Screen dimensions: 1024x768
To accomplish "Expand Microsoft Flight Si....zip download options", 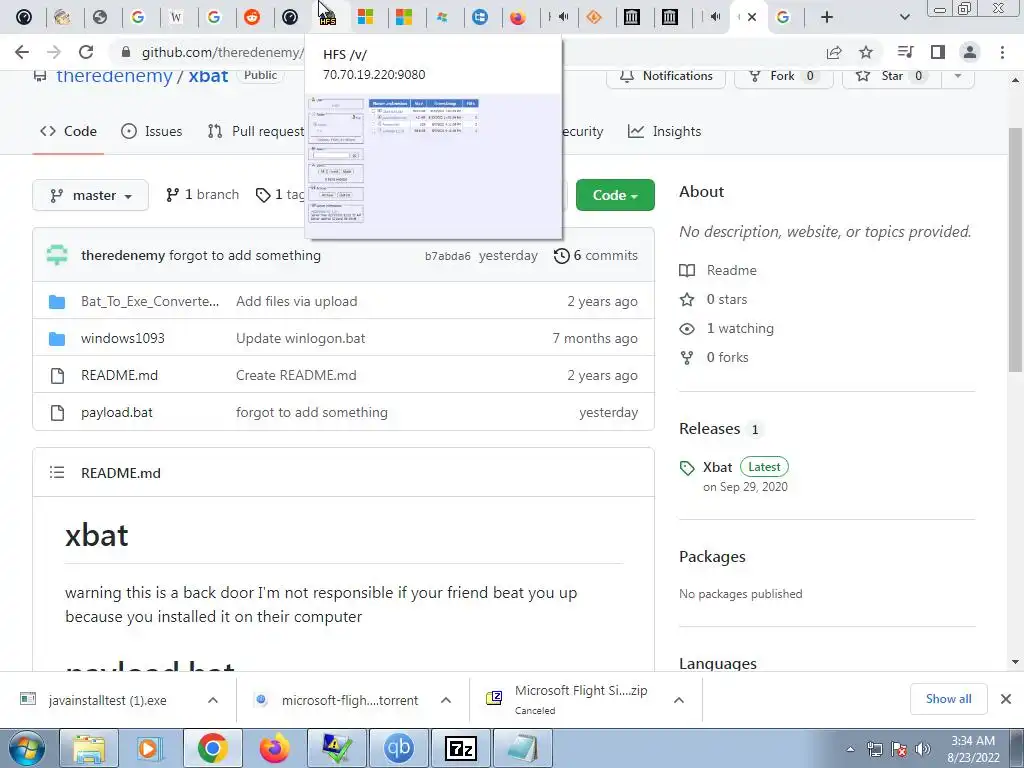I will coord(679,700).
